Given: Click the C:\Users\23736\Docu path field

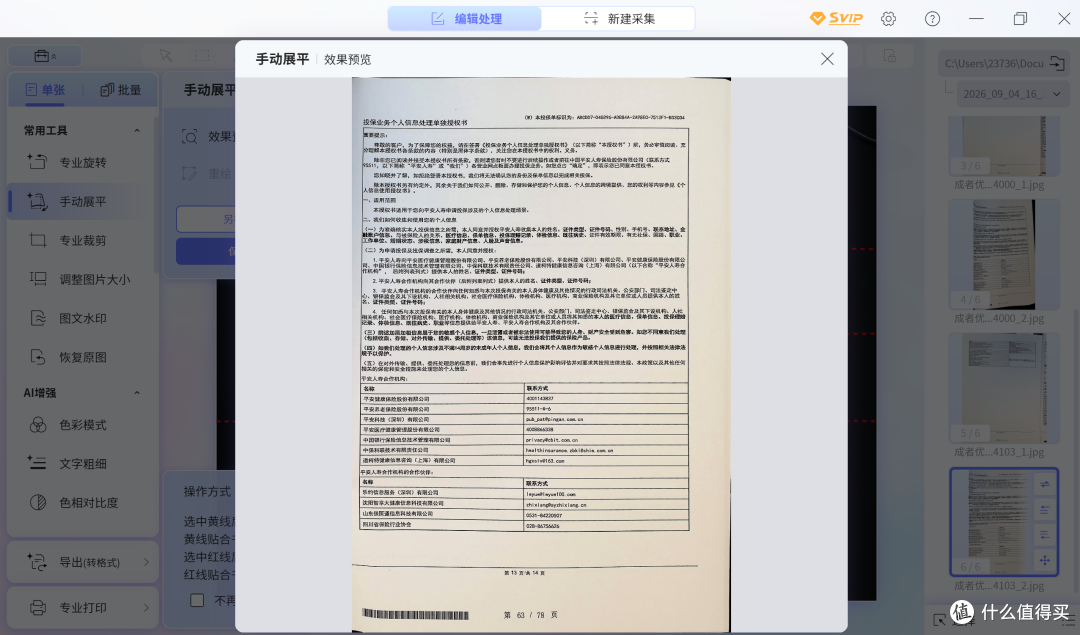Looking at the screenshot, I should (x=994, y=63).
